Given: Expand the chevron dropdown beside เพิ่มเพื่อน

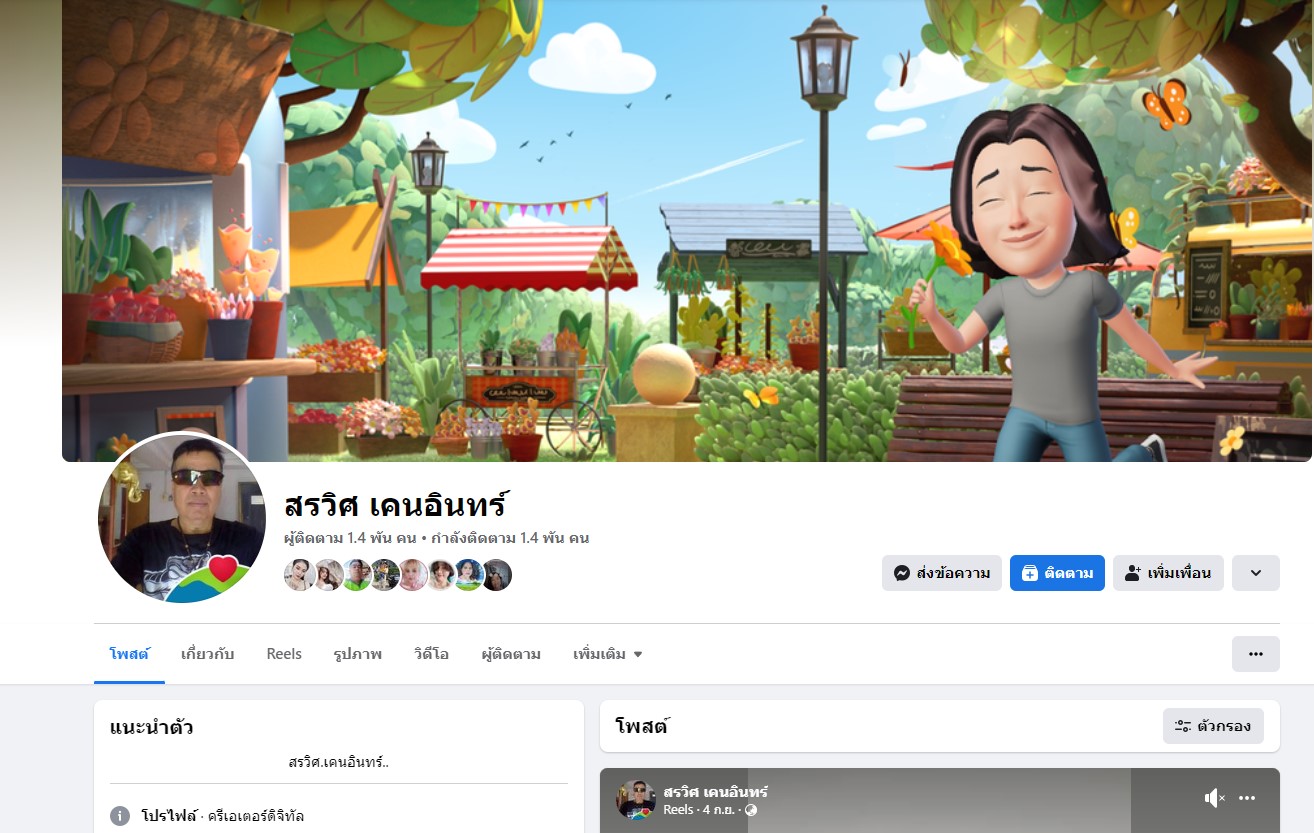Looking at the screenshot, I should [1256, 573].
